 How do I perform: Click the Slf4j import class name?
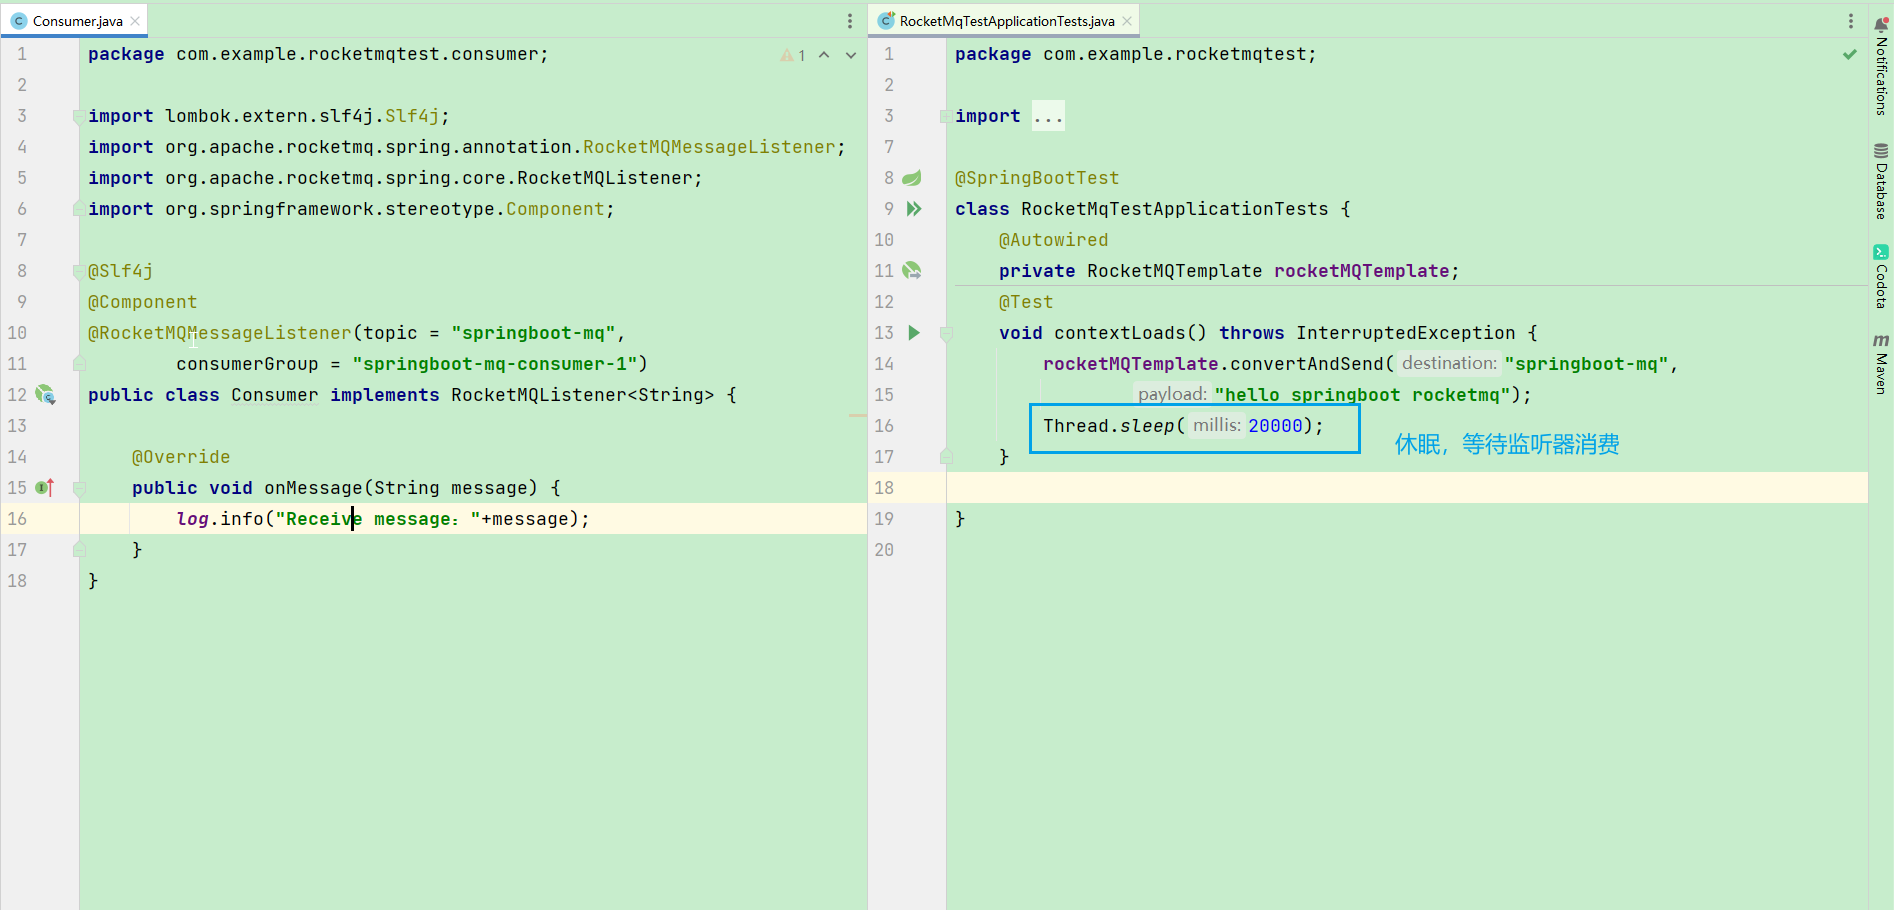click(412, 116)
